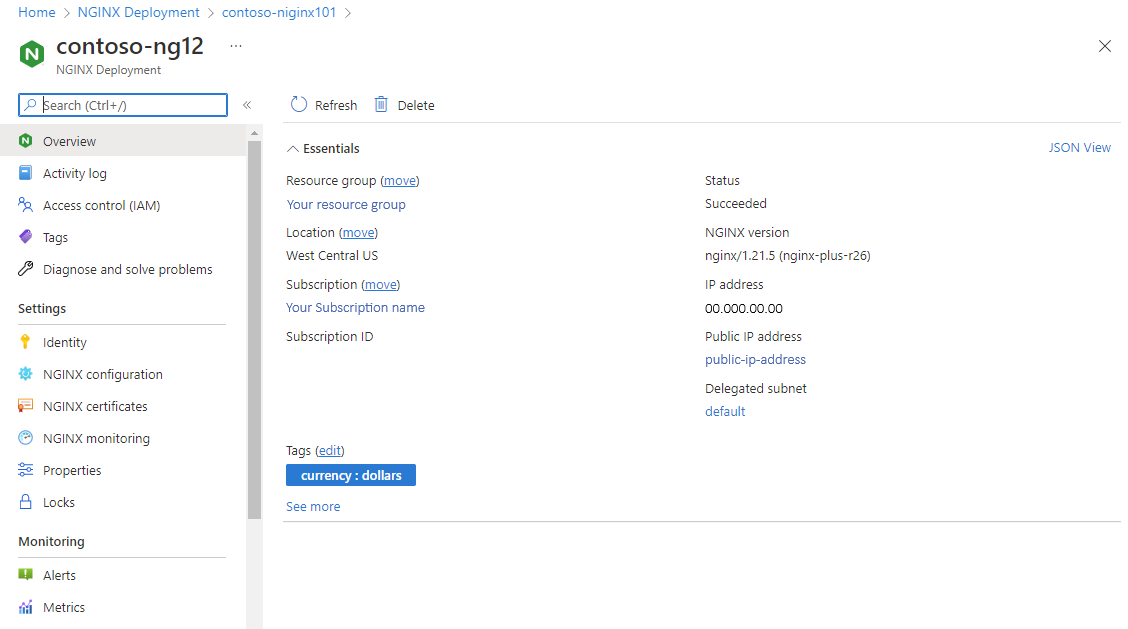This screenshot has width=1128, height=629.
Task: Click the NGINX certificates icon
Action: pos(26,406)
